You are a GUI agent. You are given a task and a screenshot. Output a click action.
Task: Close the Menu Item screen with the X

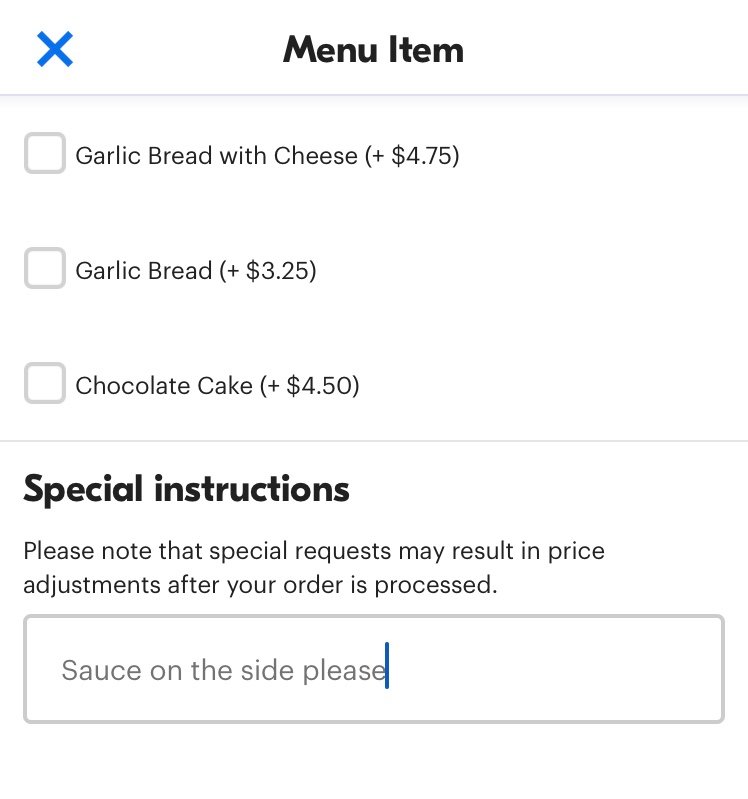click(55, 49)
